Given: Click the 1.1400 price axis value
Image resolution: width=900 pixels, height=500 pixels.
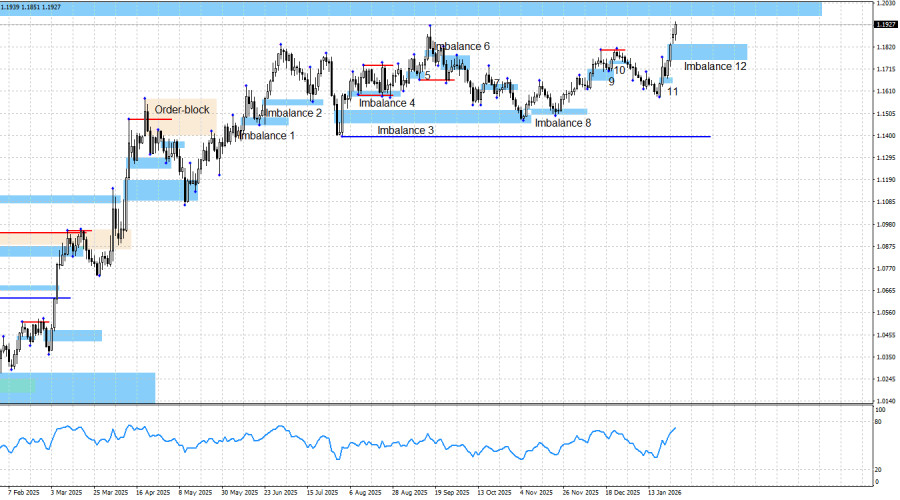Looking at the screenshot, I should [886, 136].
